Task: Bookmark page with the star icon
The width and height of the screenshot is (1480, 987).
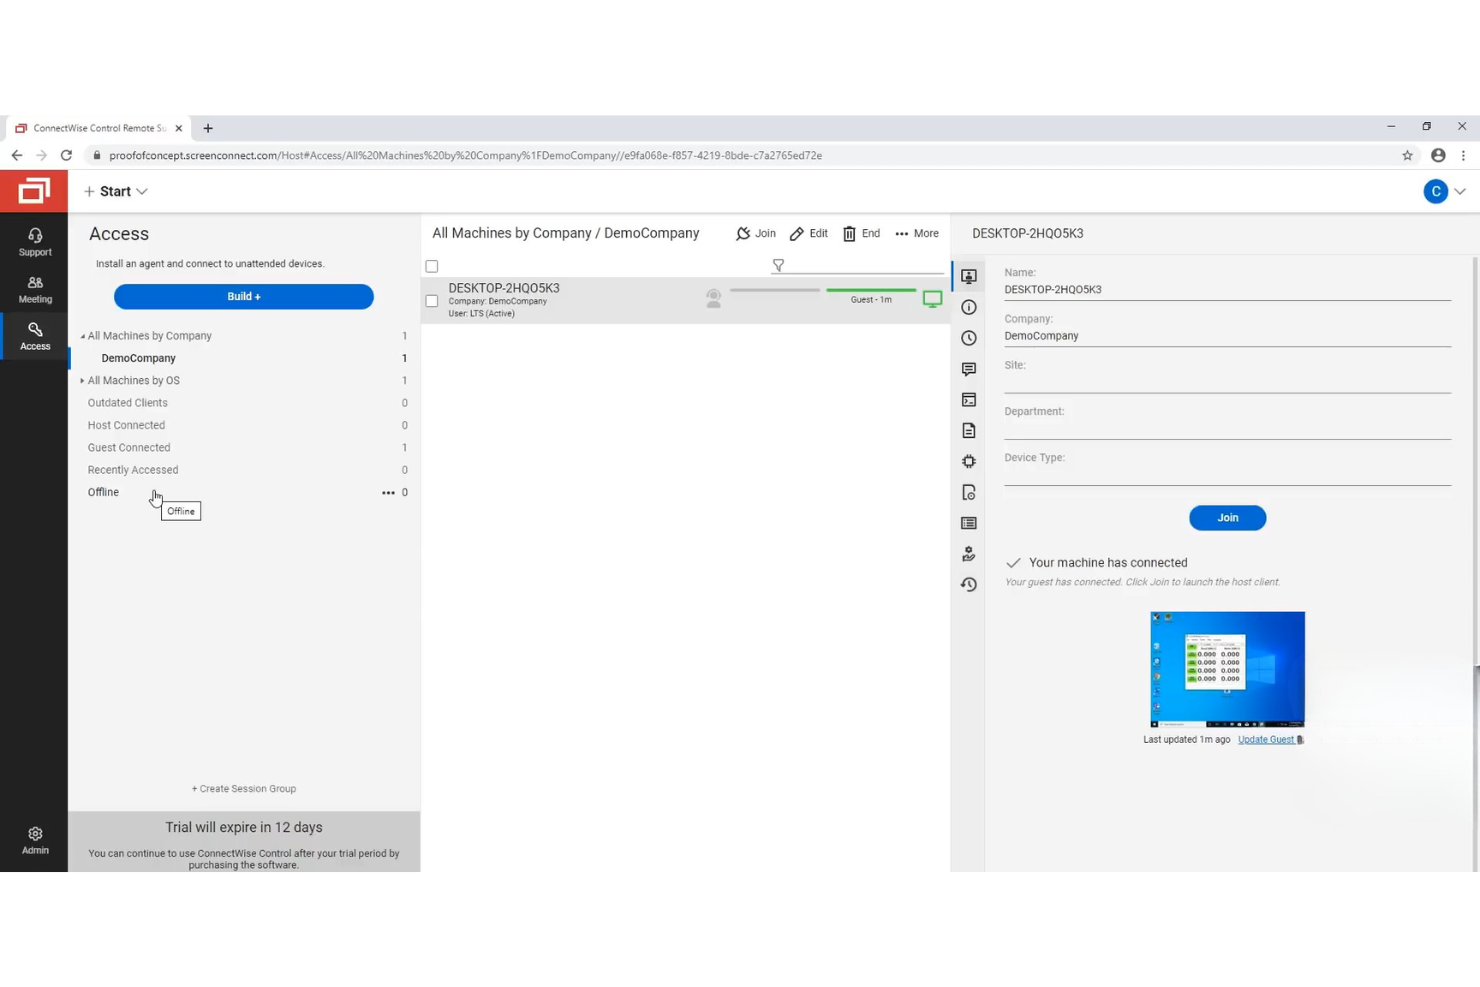Action: [x=1407, y=155]
